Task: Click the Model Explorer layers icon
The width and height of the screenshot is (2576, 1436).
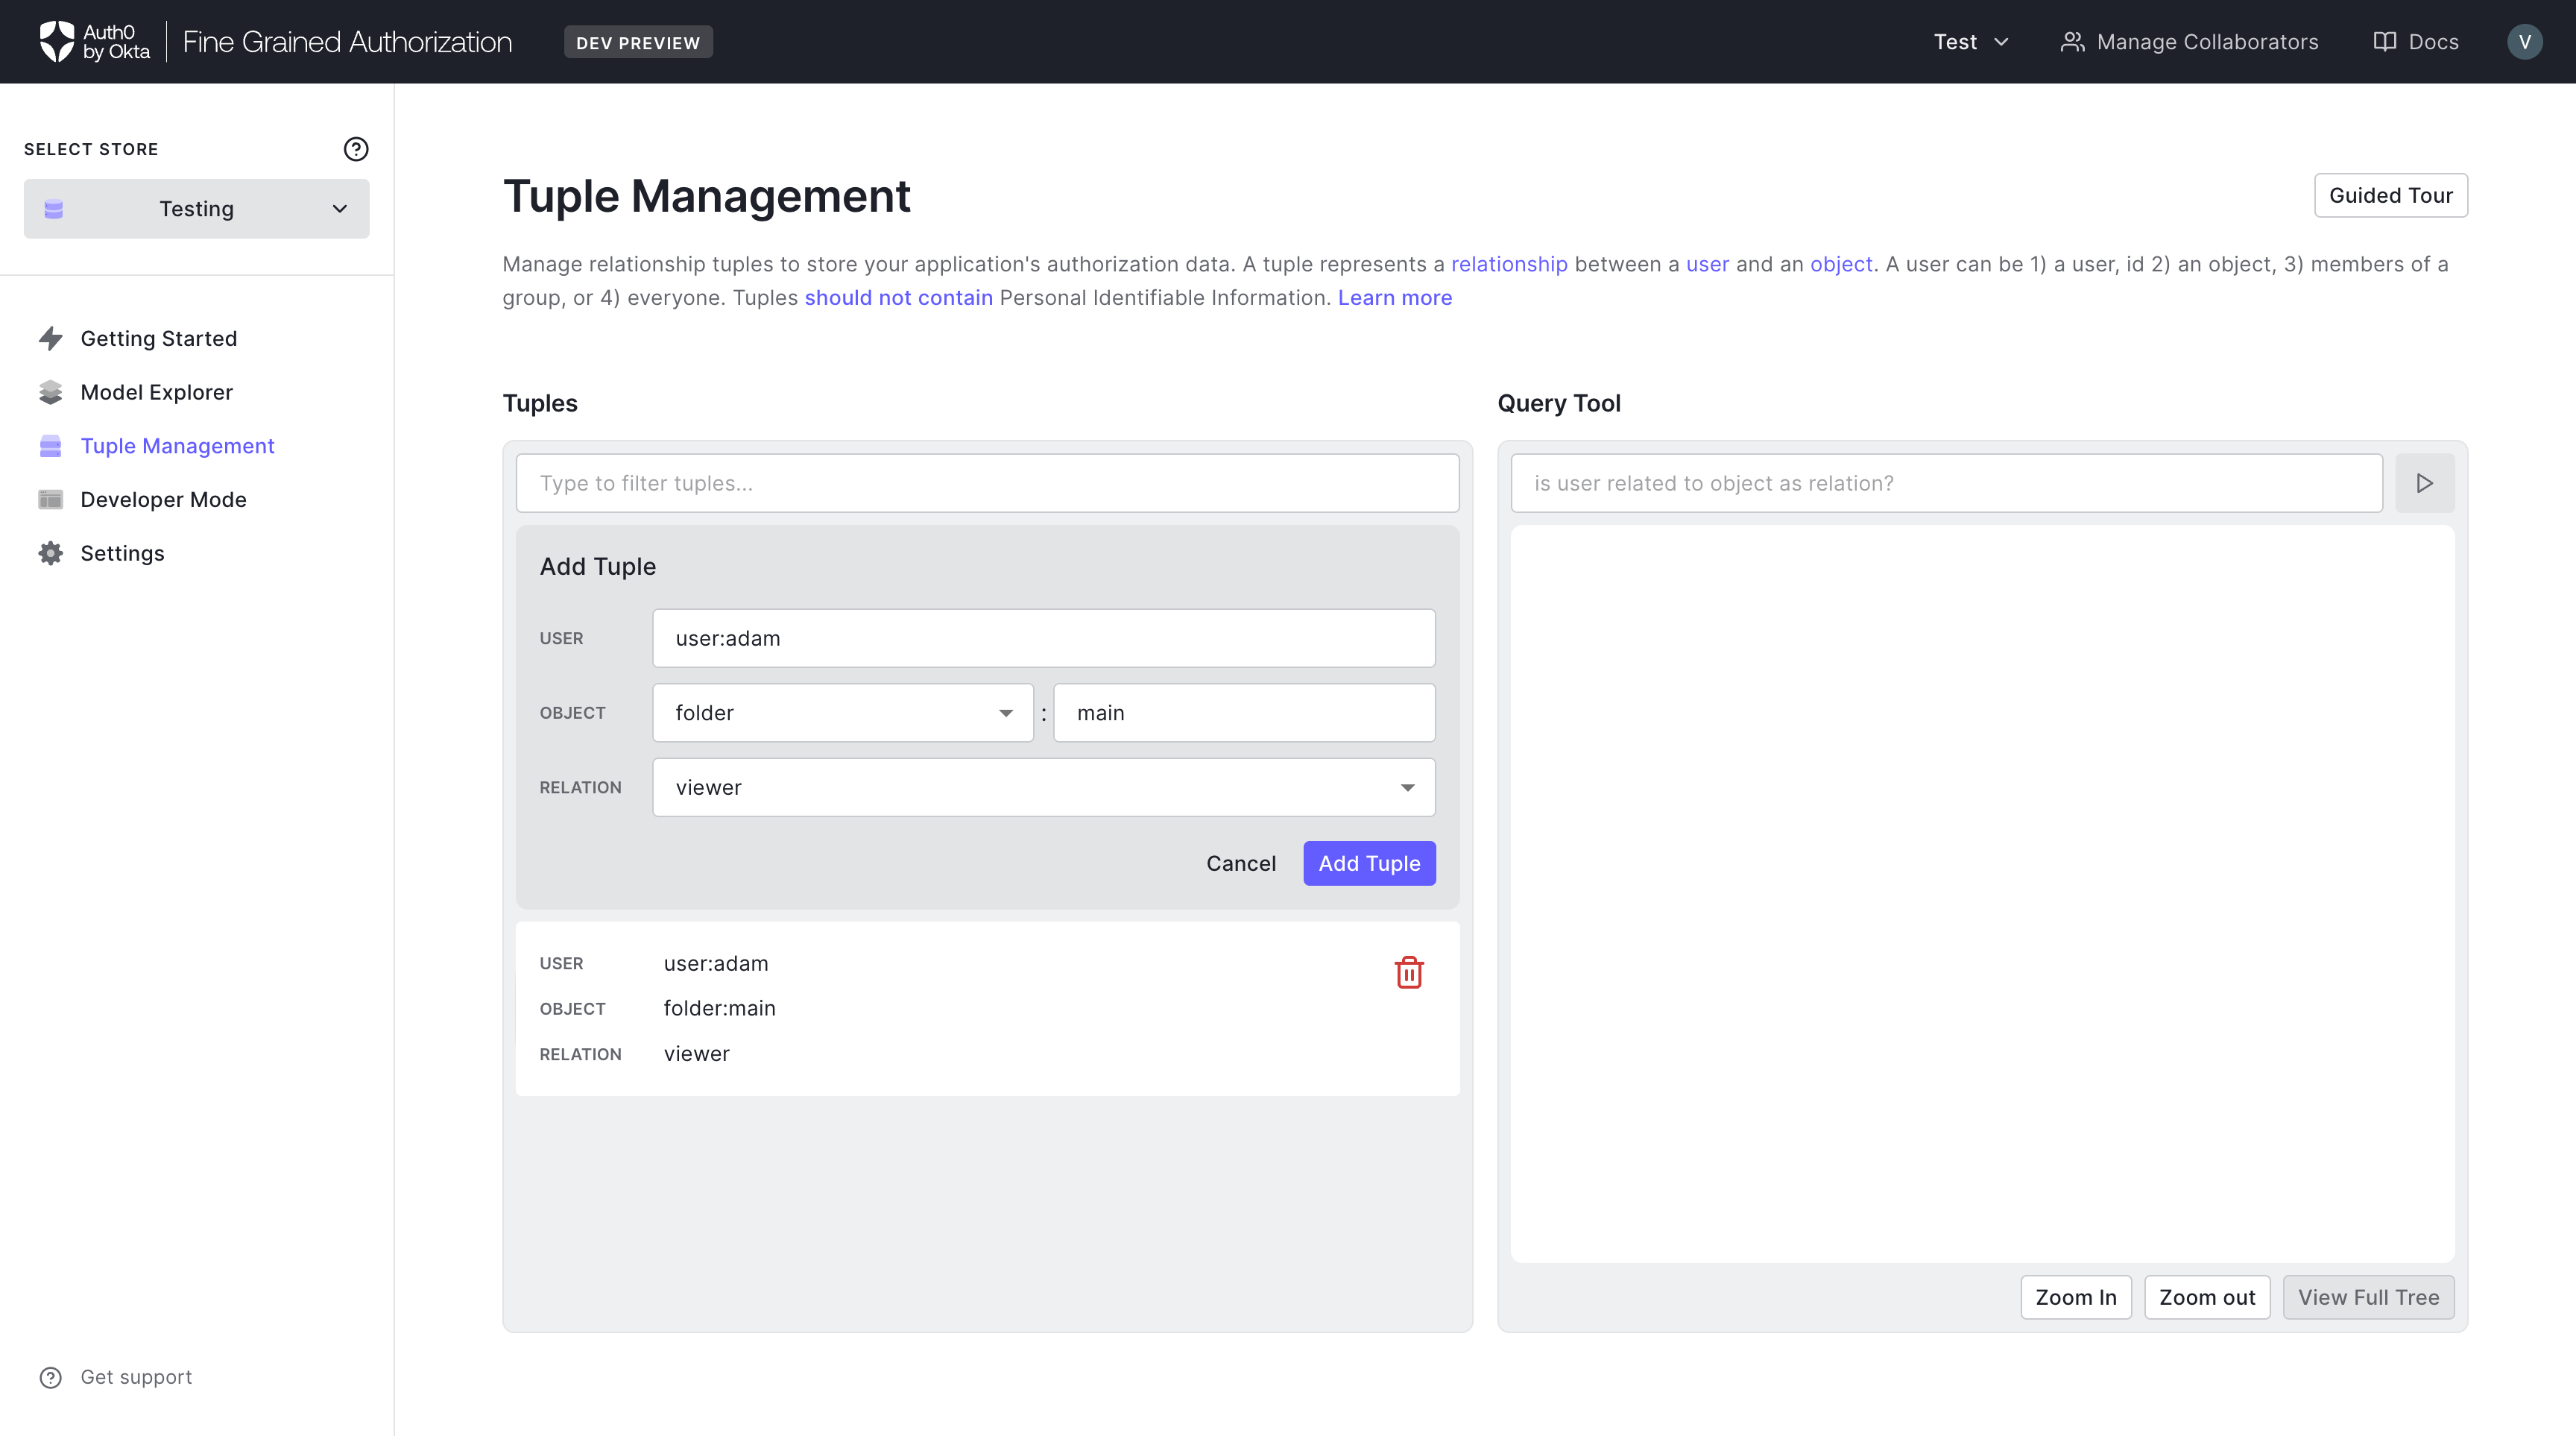Action: pyautogui.click(x=51, y=392)
